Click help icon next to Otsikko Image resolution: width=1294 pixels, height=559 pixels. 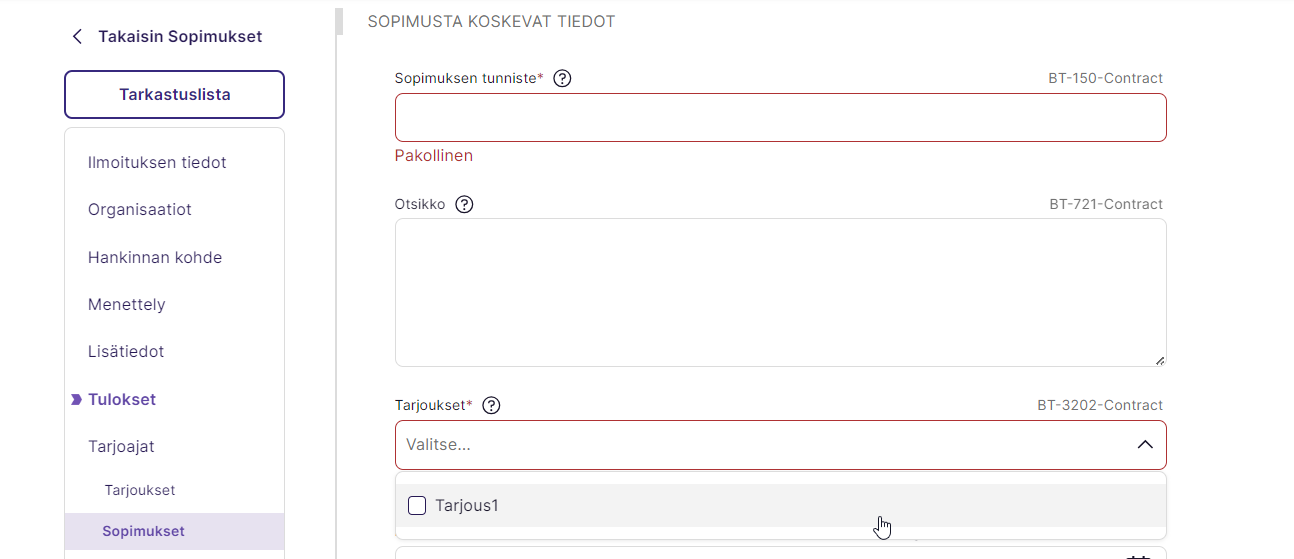click(464, 204)
